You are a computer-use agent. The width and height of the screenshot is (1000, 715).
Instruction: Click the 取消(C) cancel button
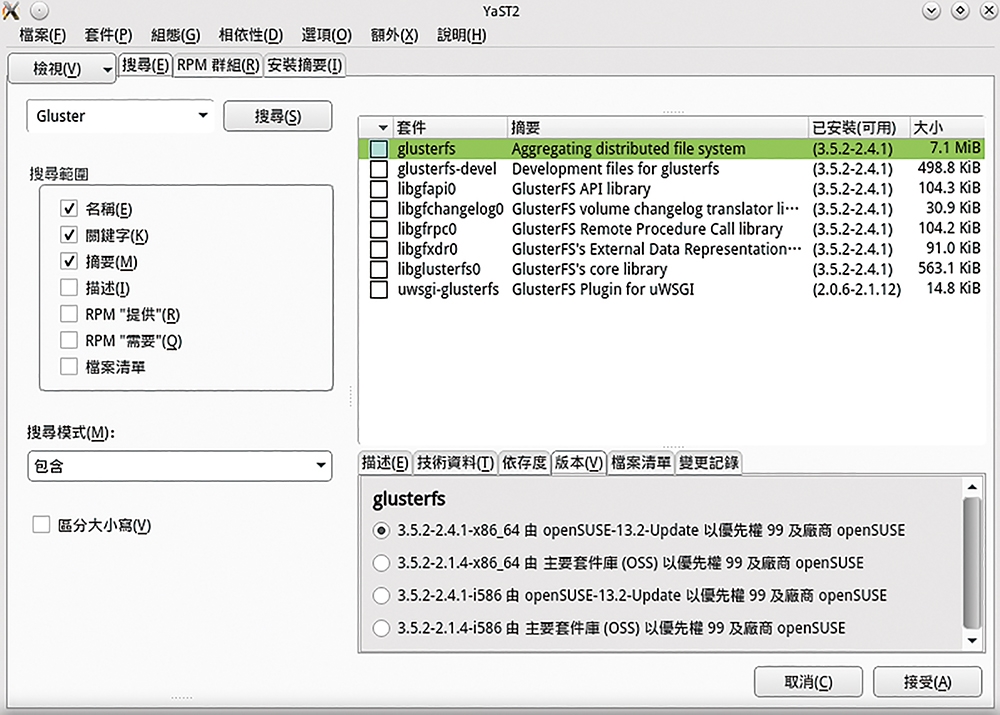pyautogui.click(x=808, y=682)
